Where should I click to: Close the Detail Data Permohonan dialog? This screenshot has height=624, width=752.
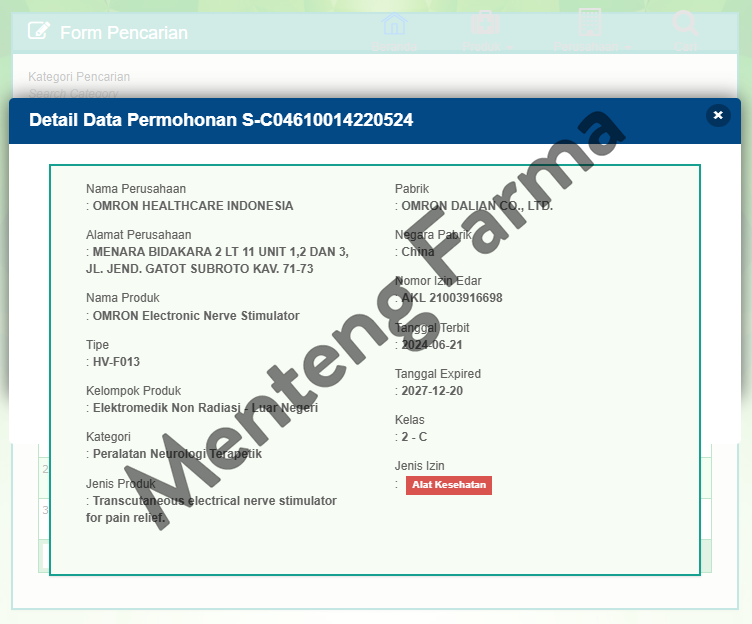717,116
